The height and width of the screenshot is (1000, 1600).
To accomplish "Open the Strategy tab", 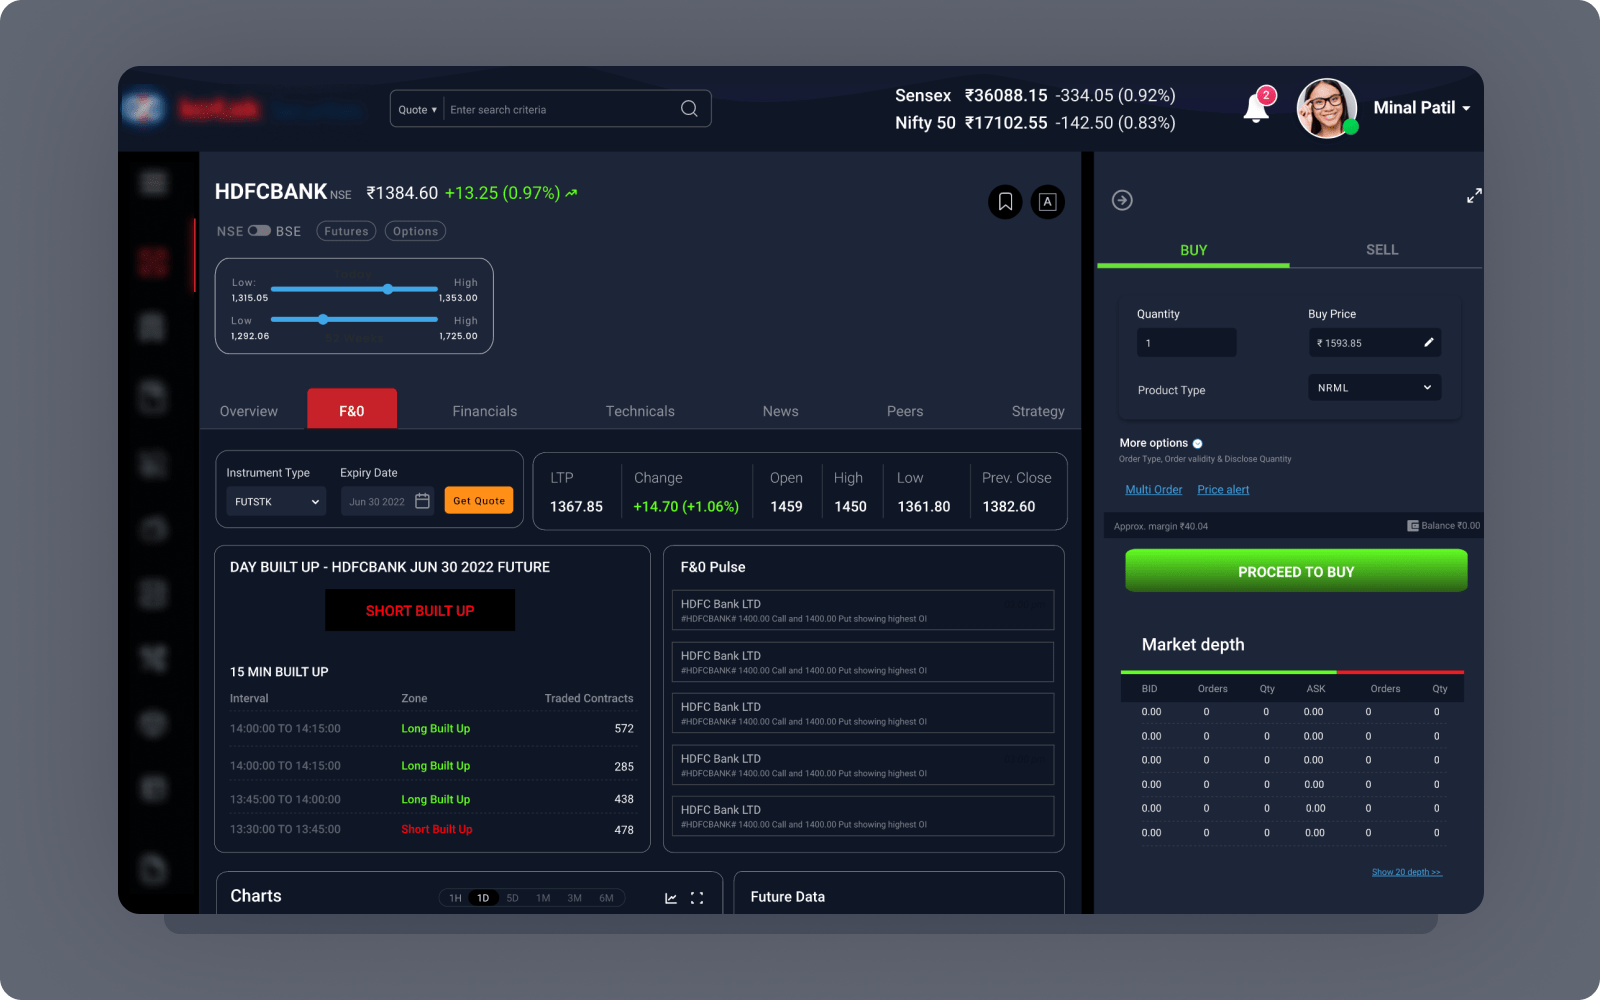I will pyautogui.click(x=1038, y=411).
